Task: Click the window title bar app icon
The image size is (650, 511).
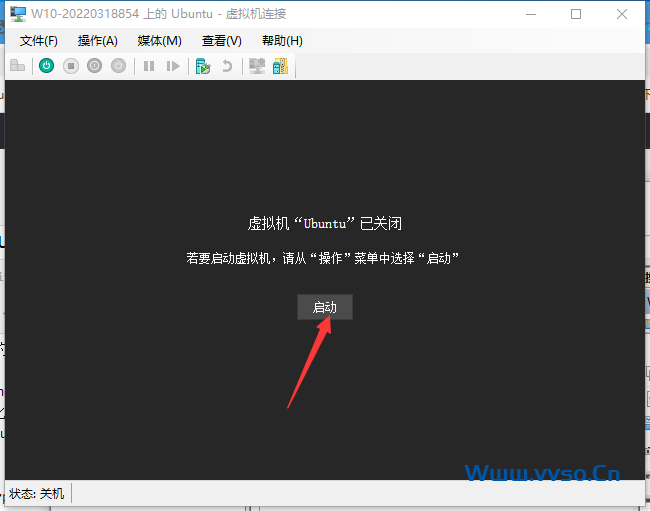Action: (18, 14)
